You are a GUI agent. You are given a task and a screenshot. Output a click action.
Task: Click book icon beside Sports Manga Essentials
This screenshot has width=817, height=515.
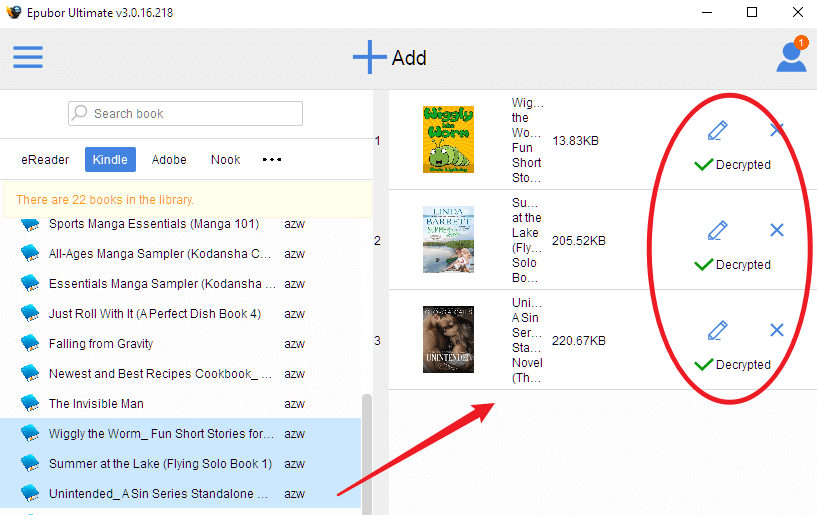click(x=30, y=225)
